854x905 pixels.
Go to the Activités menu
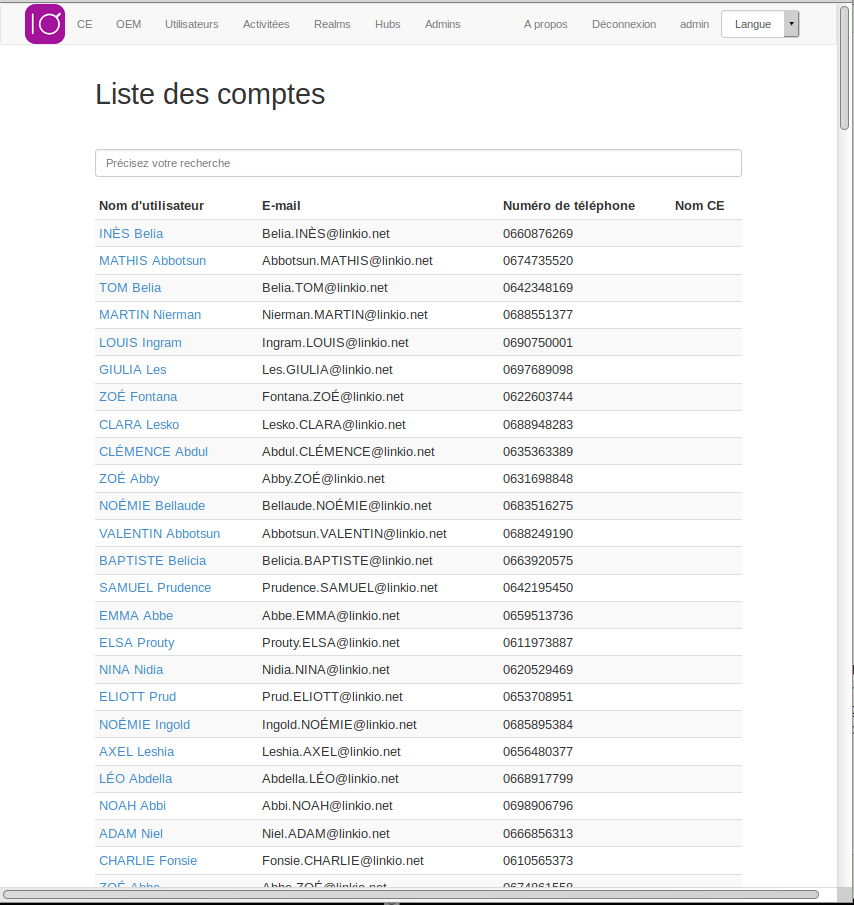266,24
